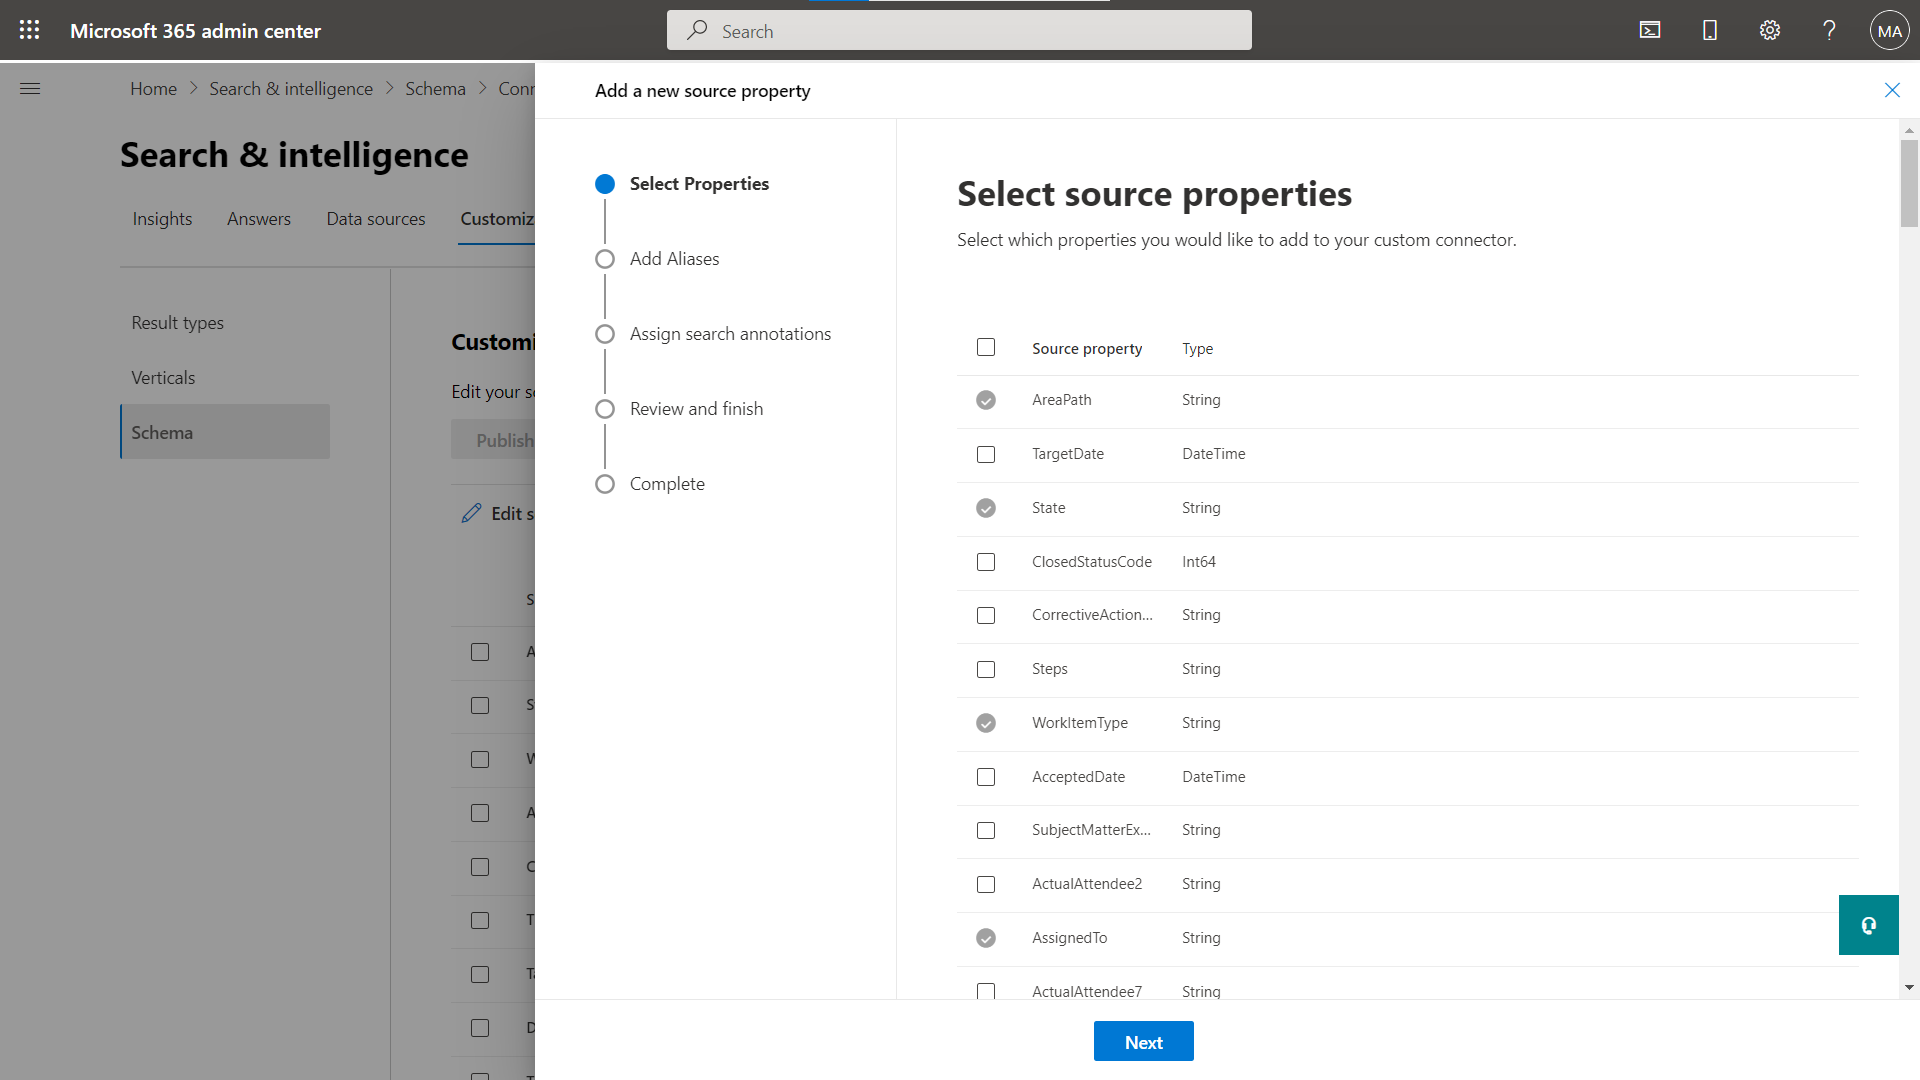Expand the steps wizard Add Aliases section

(673, 257)
